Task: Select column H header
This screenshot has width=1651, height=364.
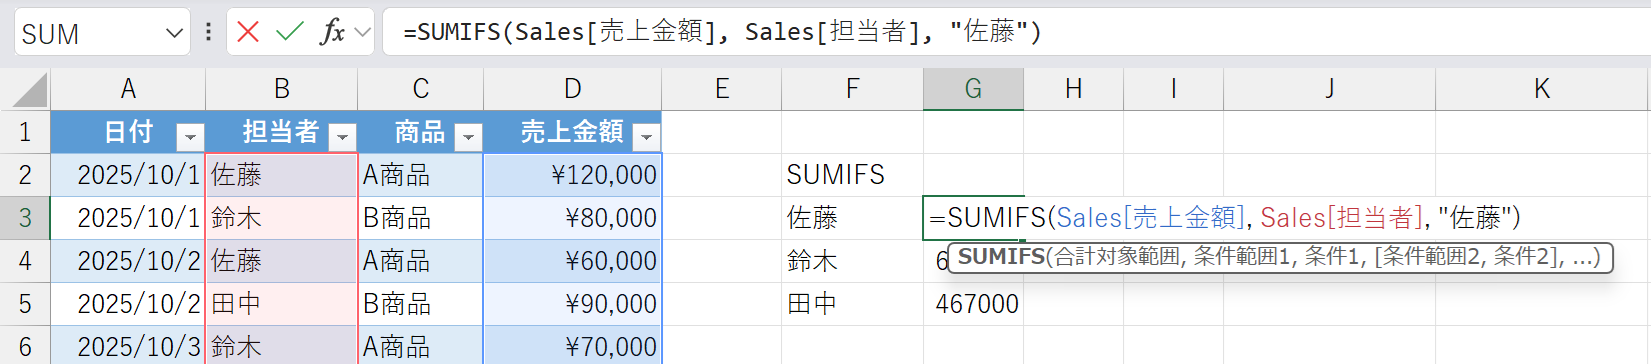Action: tap(1073, 89)
